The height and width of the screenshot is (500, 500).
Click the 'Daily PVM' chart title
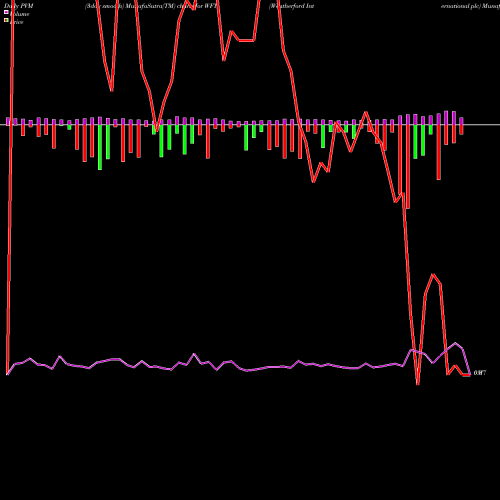coord(19,6)
